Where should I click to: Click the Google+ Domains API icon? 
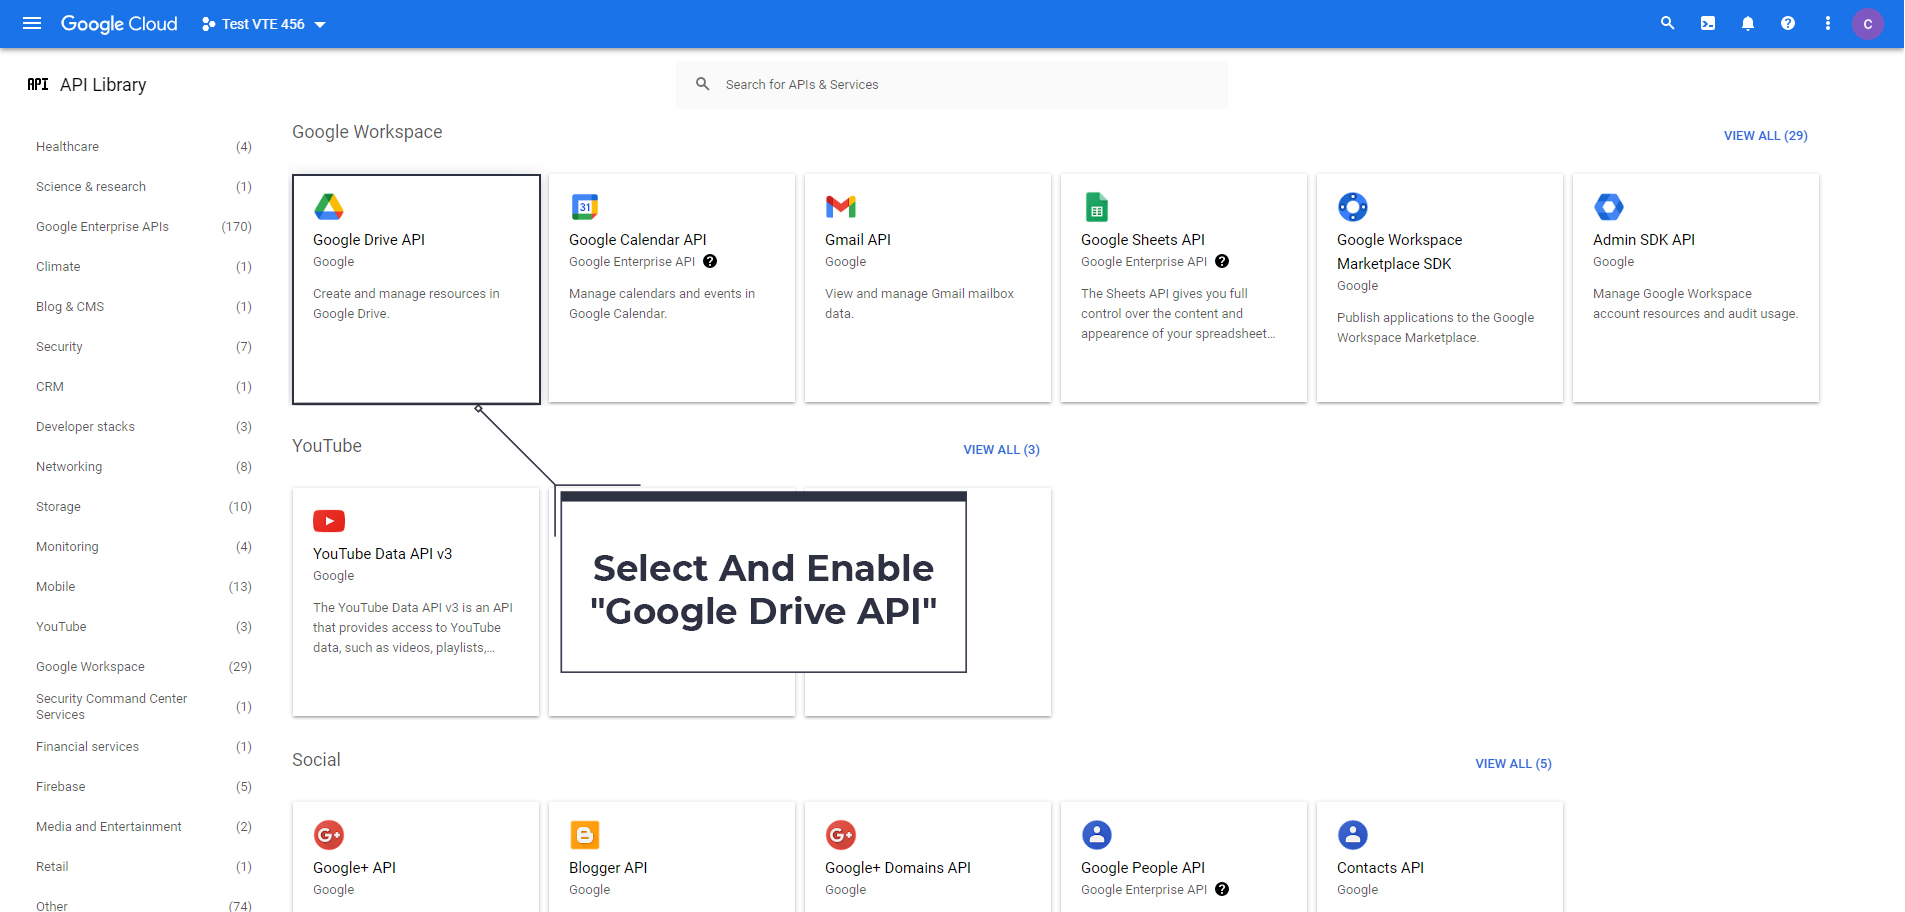[x=841, y=835]
